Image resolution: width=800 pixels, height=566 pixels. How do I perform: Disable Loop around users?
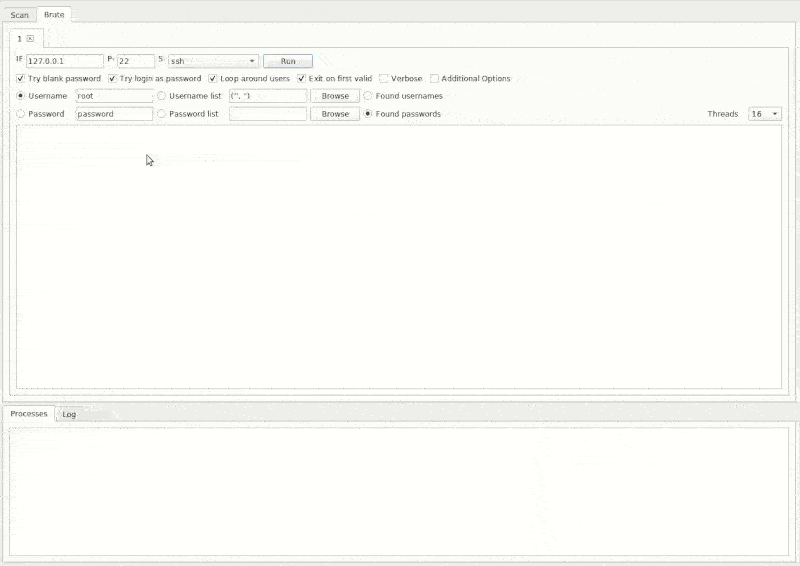point(213,78)
